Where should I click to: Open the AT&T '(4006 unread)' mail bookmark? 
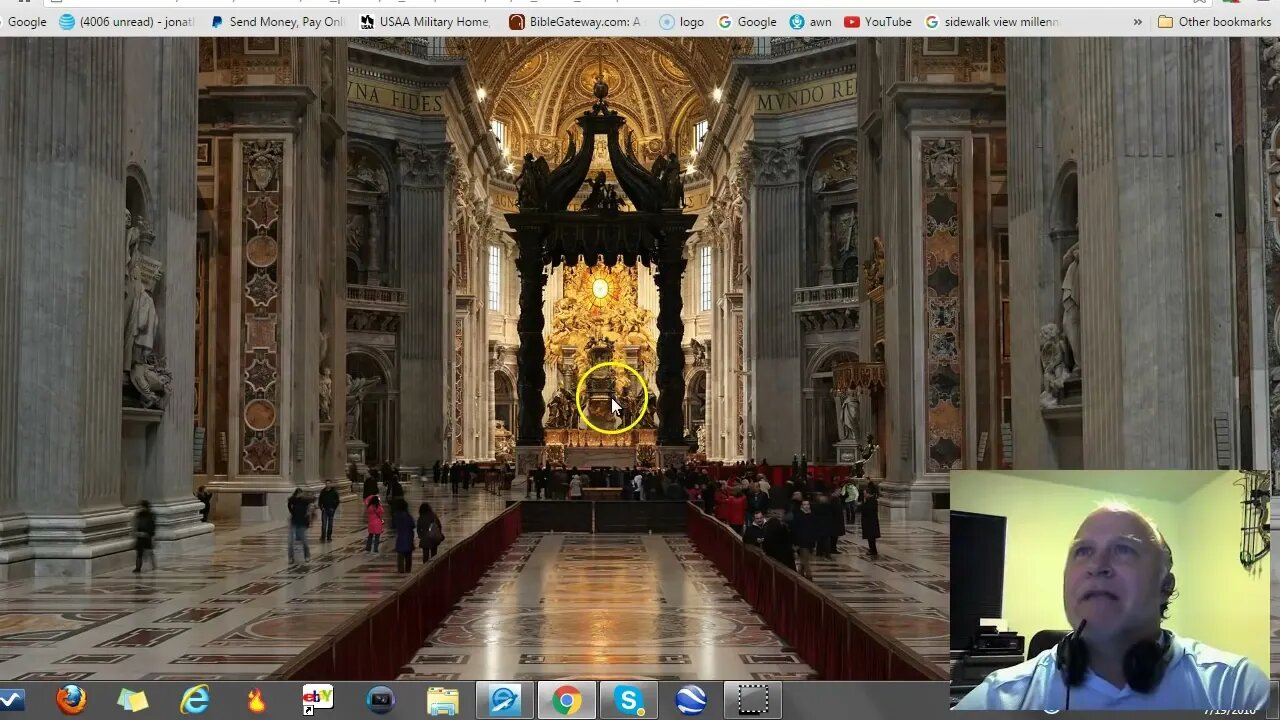pos(126,21)
